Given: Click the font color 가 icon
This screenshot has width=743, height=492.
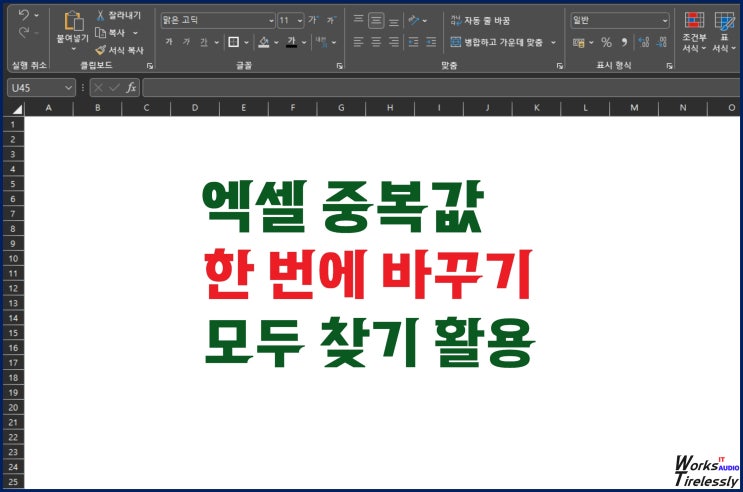Looking at the screenshot, I should coord(291,42).
